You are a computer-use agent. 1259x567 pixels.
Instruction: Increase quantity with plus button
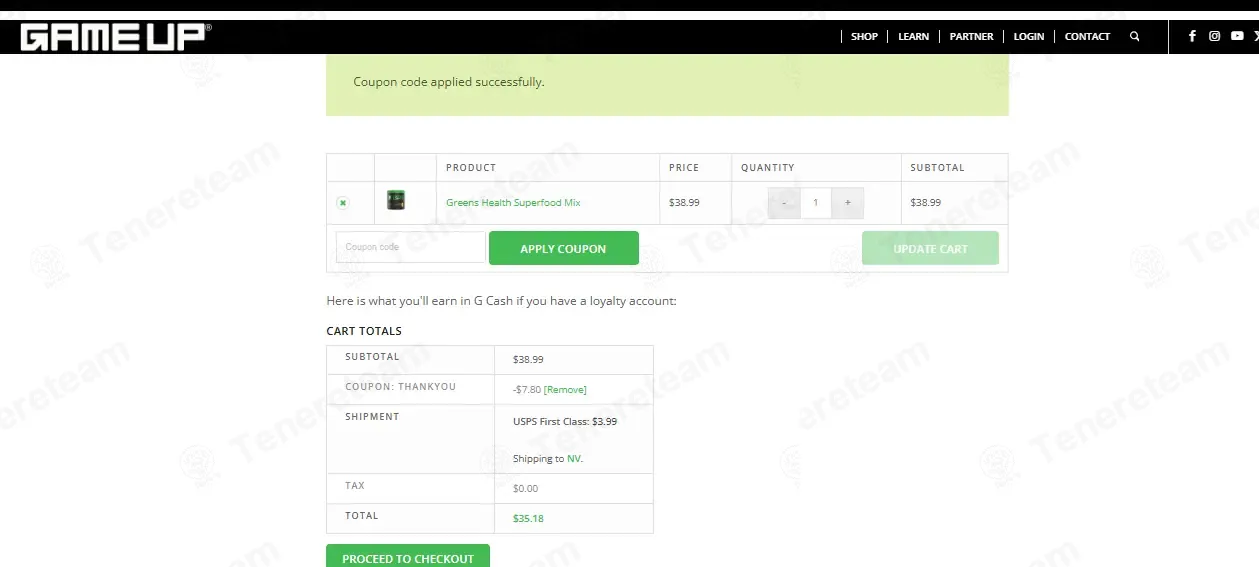(x=847, y=203)
